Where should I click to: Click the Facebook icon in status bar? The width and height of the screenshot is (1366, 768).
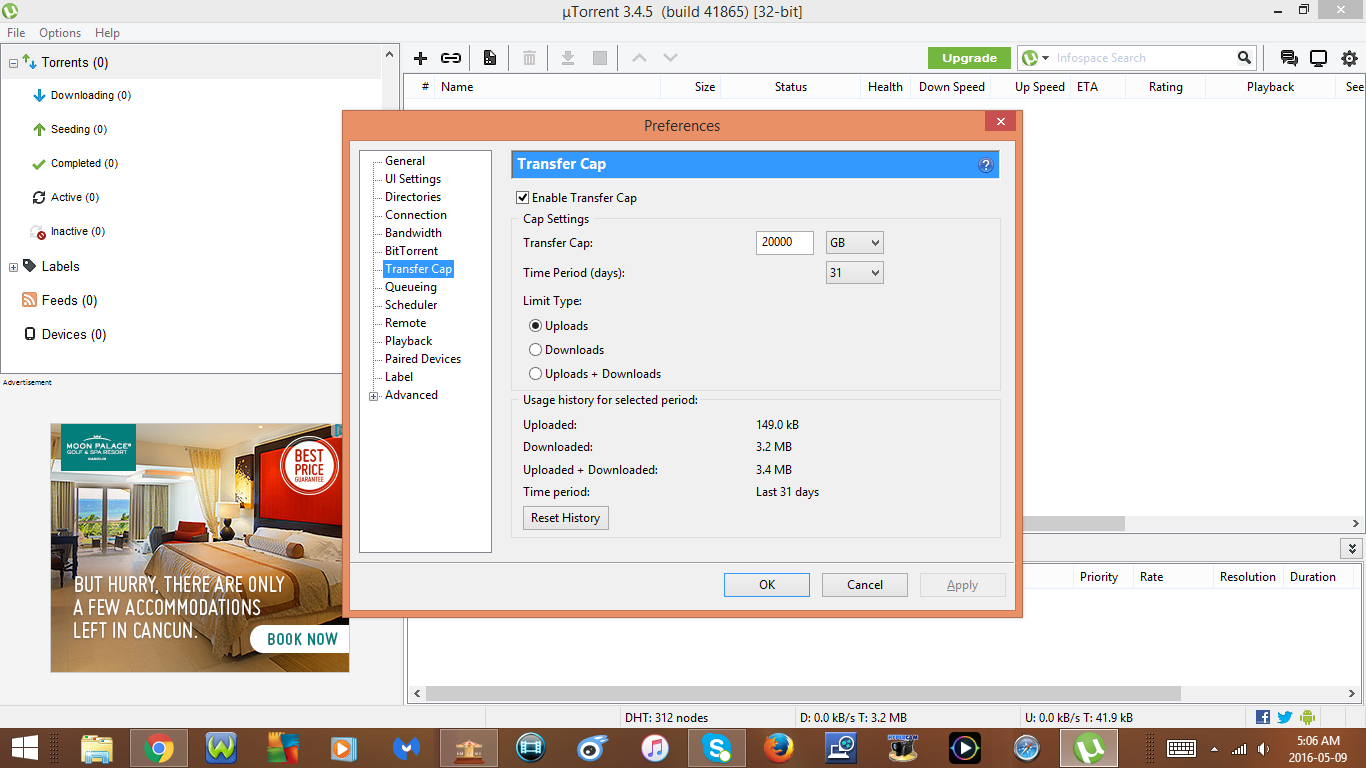tap(1263, 717)
